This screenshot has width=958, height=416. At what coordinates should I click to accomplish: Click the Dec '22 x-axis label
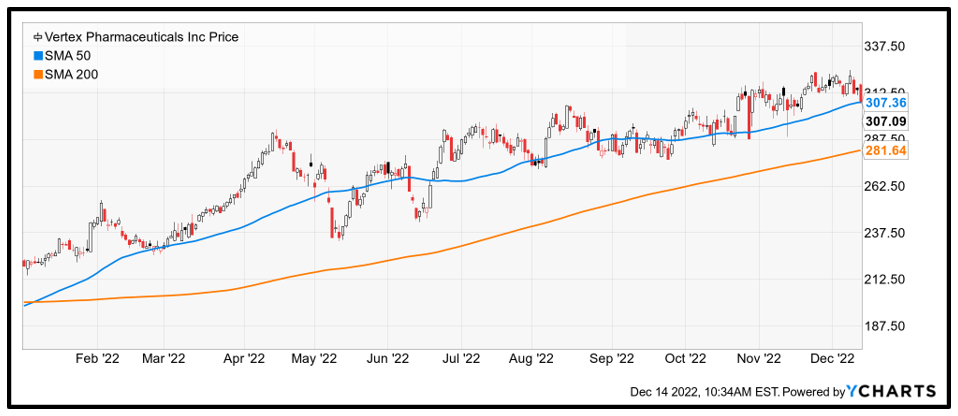point(832,359)
